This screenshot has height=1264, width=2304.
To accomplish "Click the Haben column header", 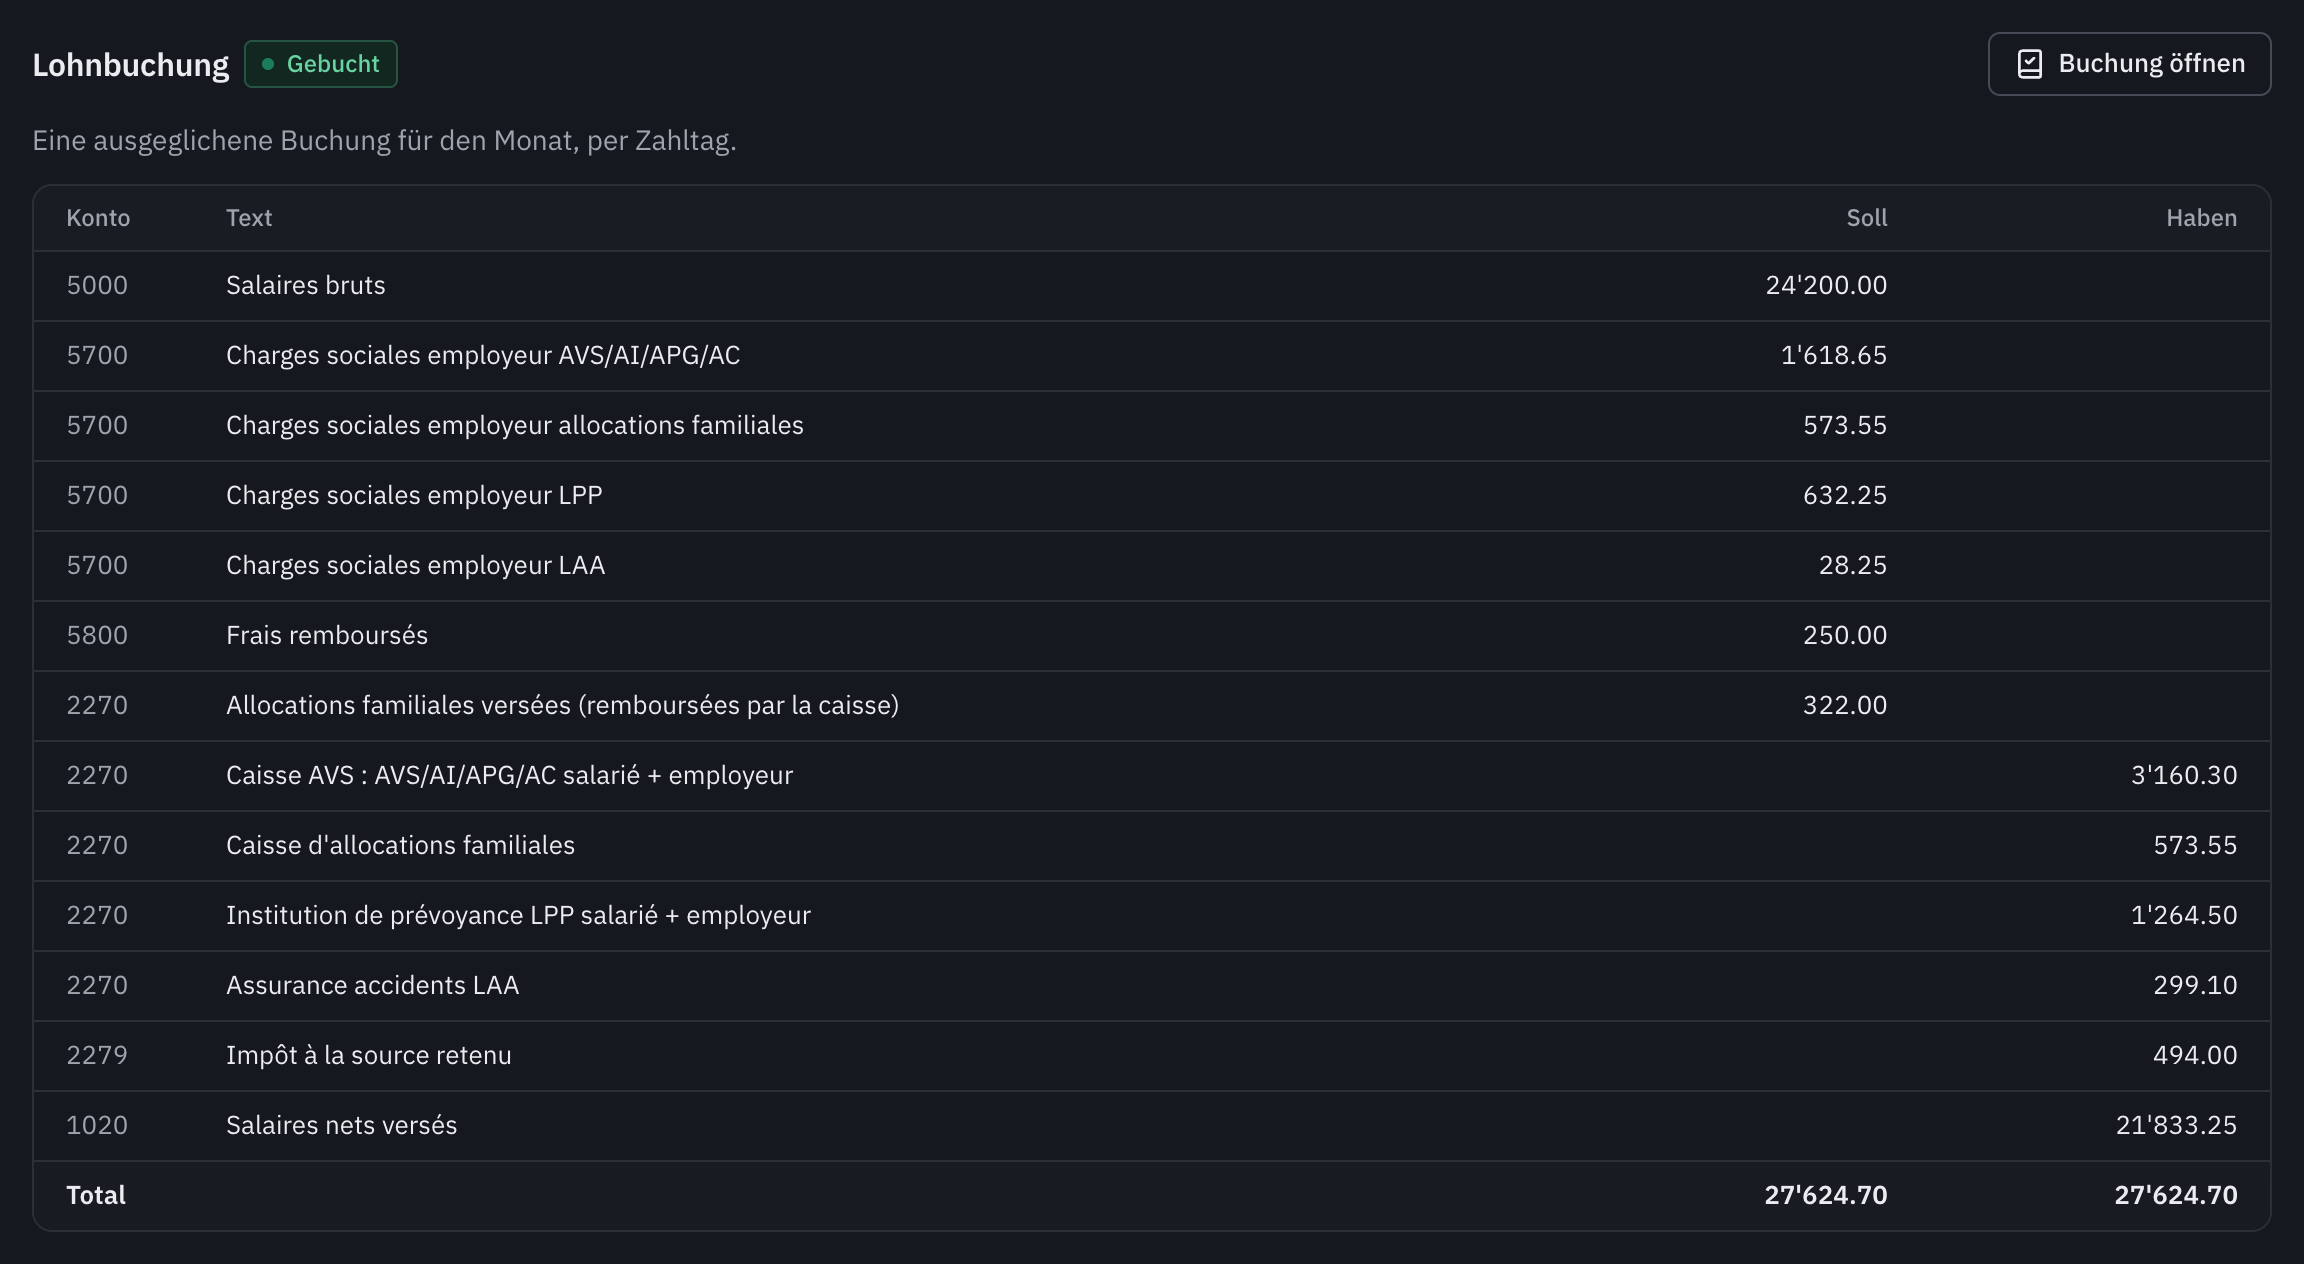I will coord(2201,218).
